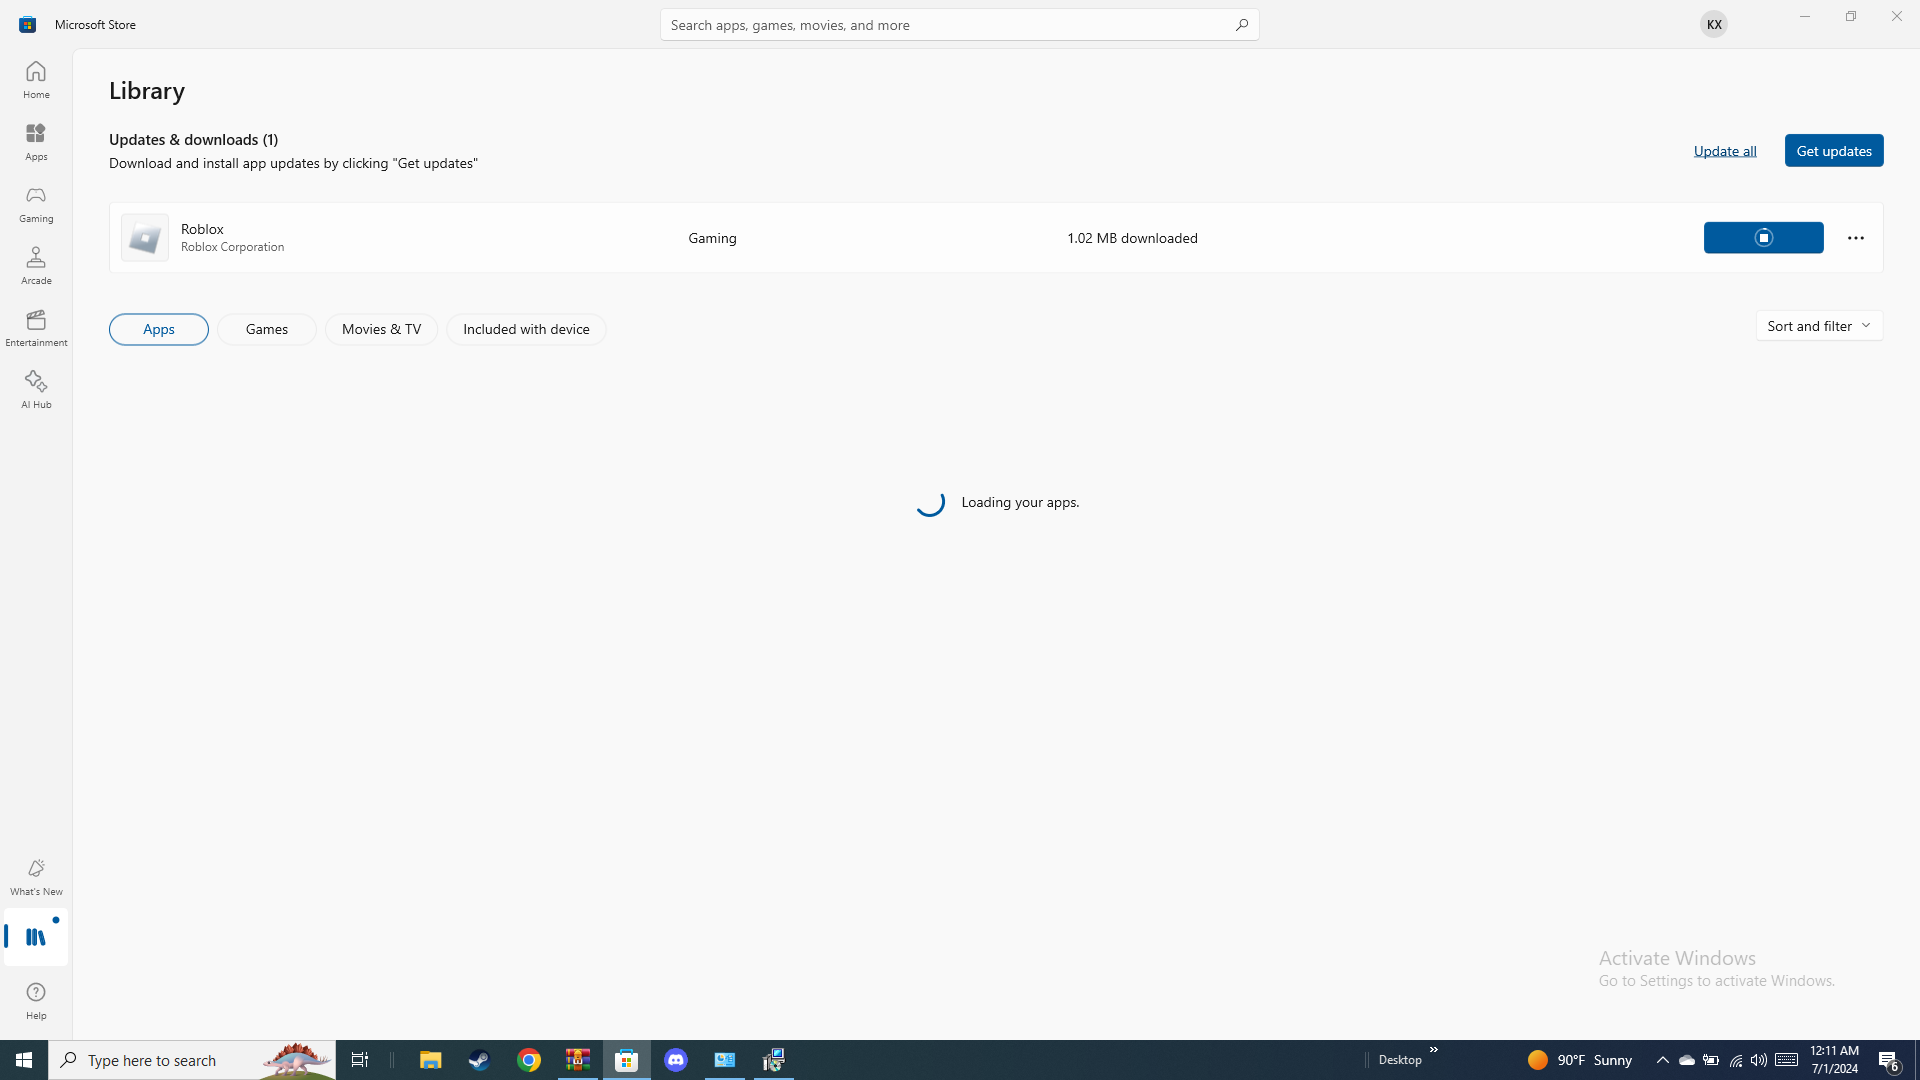
Task: Open more options for Roblox
Action: click(x=1855, y=237)
